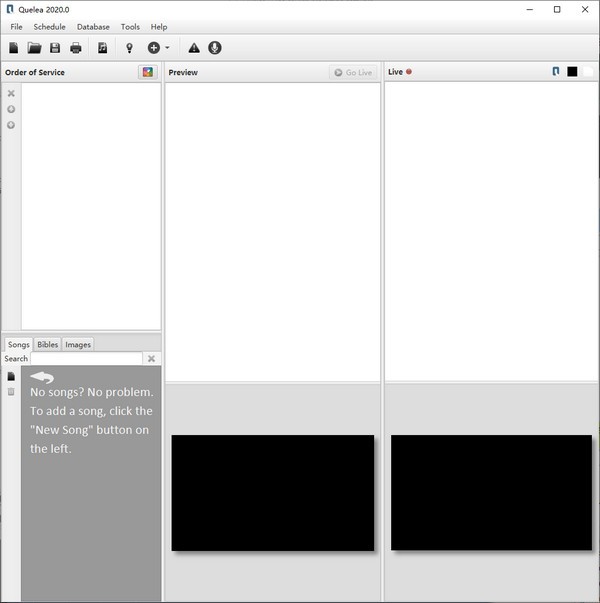600x603 pixels.
Task: Open the colorful theme button in Order of Service
Action: coord(148,72)
